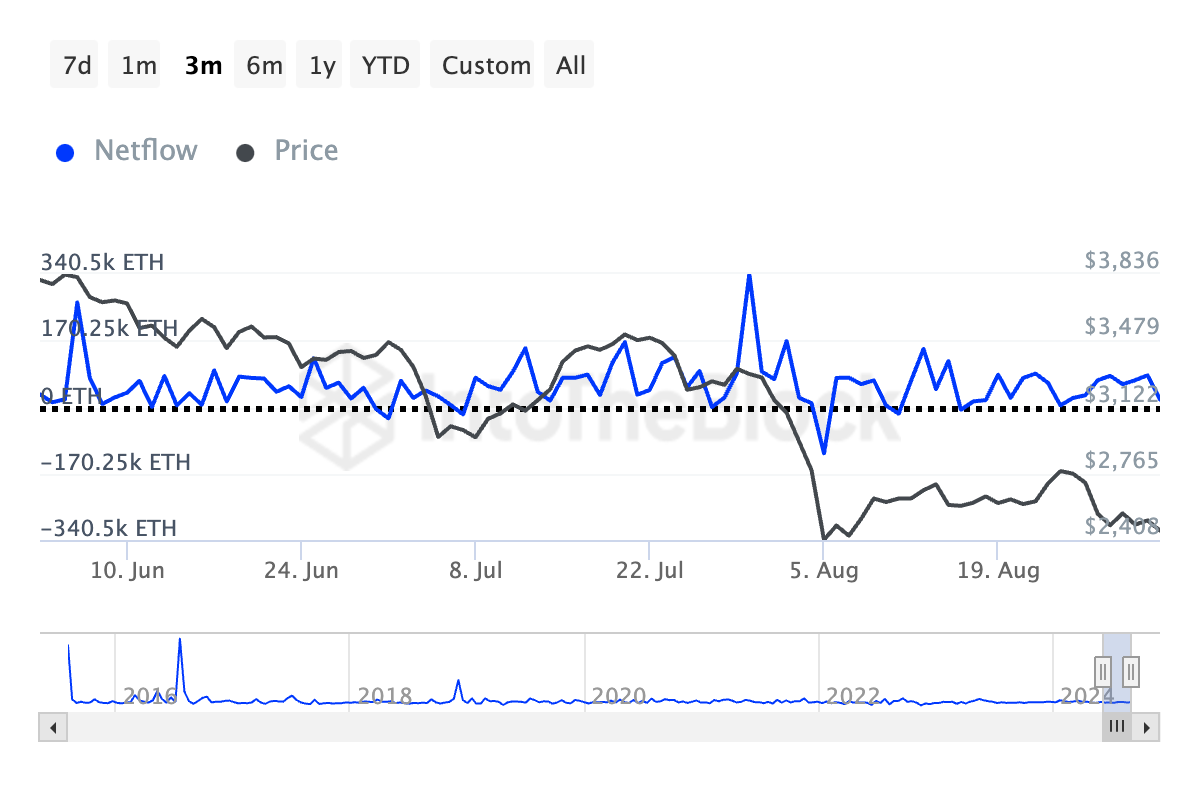
Task: Click the dark Price legend dot
Action: 245,150
